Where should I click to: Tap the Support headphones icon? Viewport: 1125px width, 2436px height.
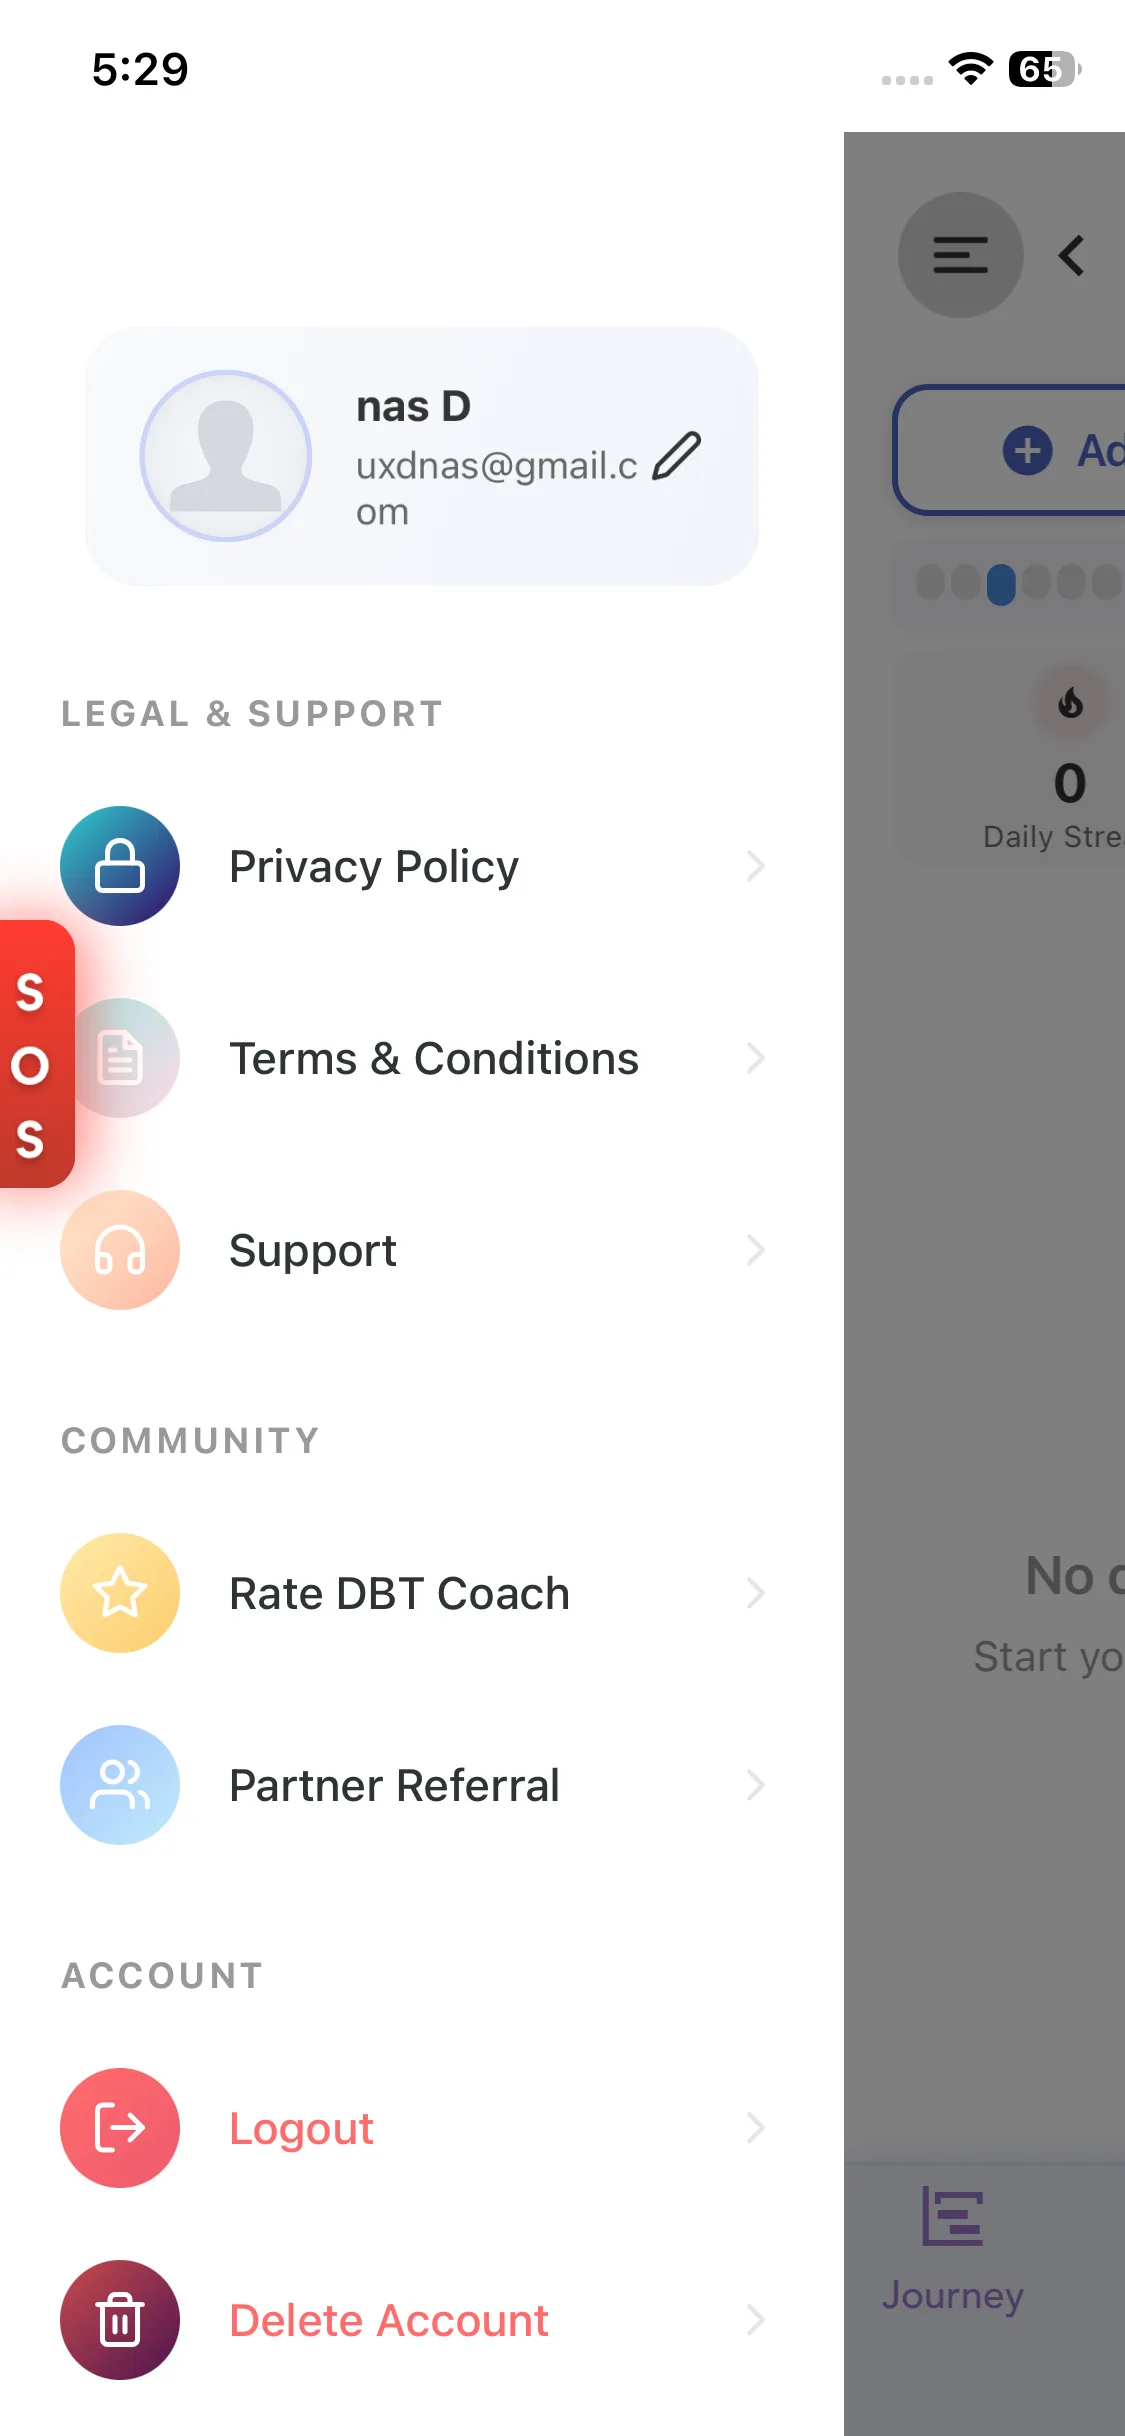tap(120, 1250)
